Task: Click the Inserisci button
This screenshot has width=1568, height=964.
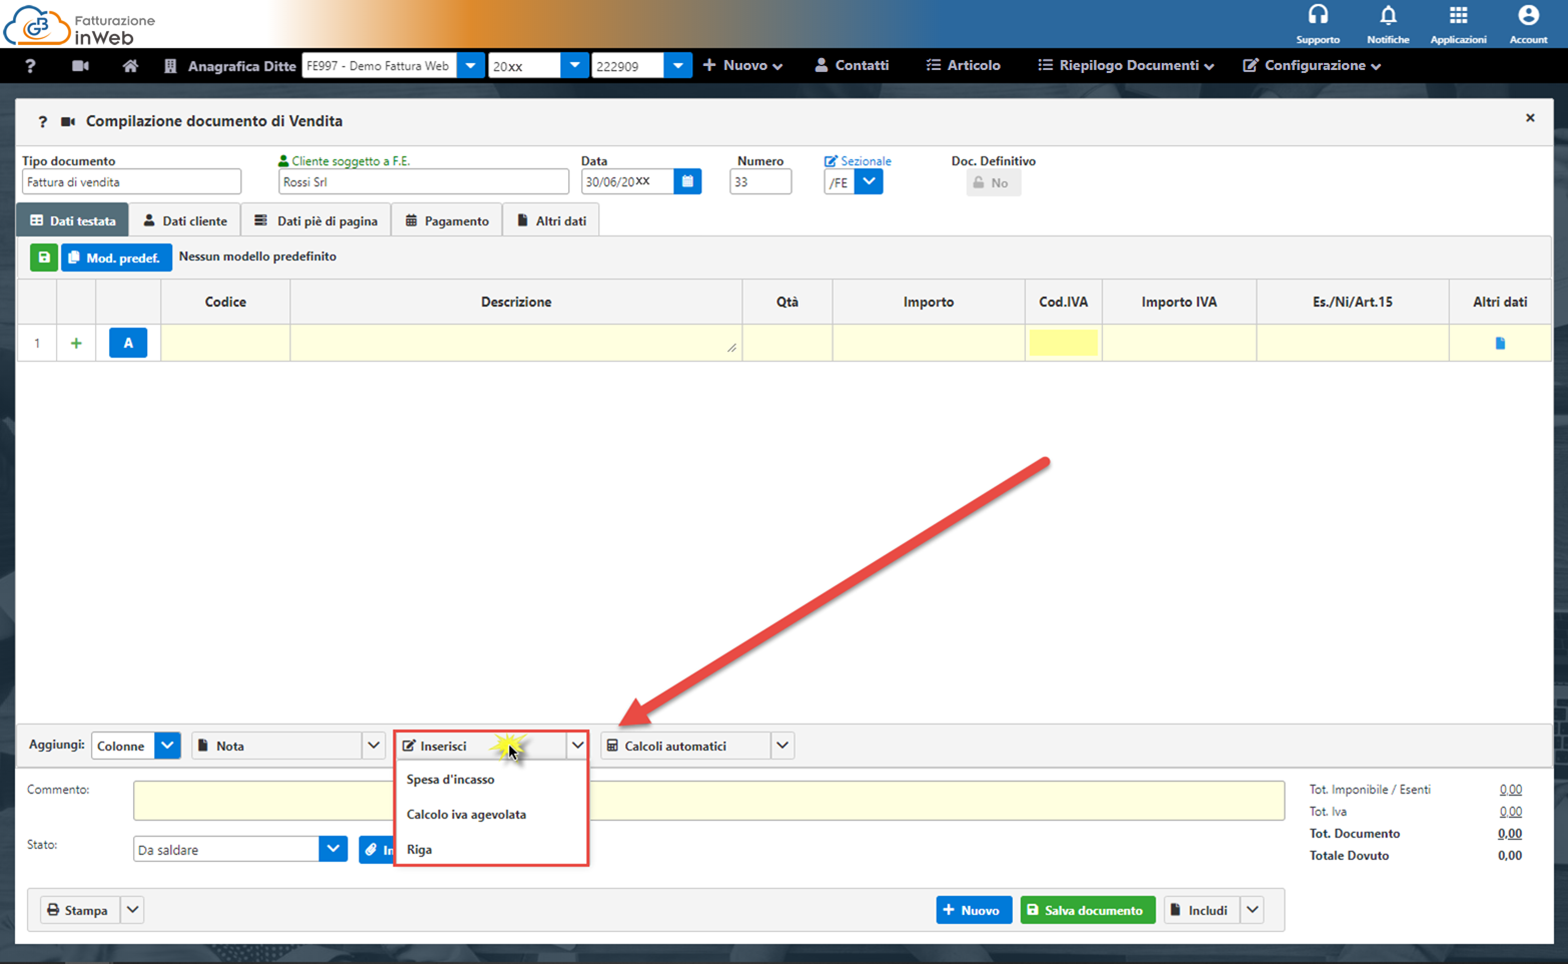Action: 481,746
